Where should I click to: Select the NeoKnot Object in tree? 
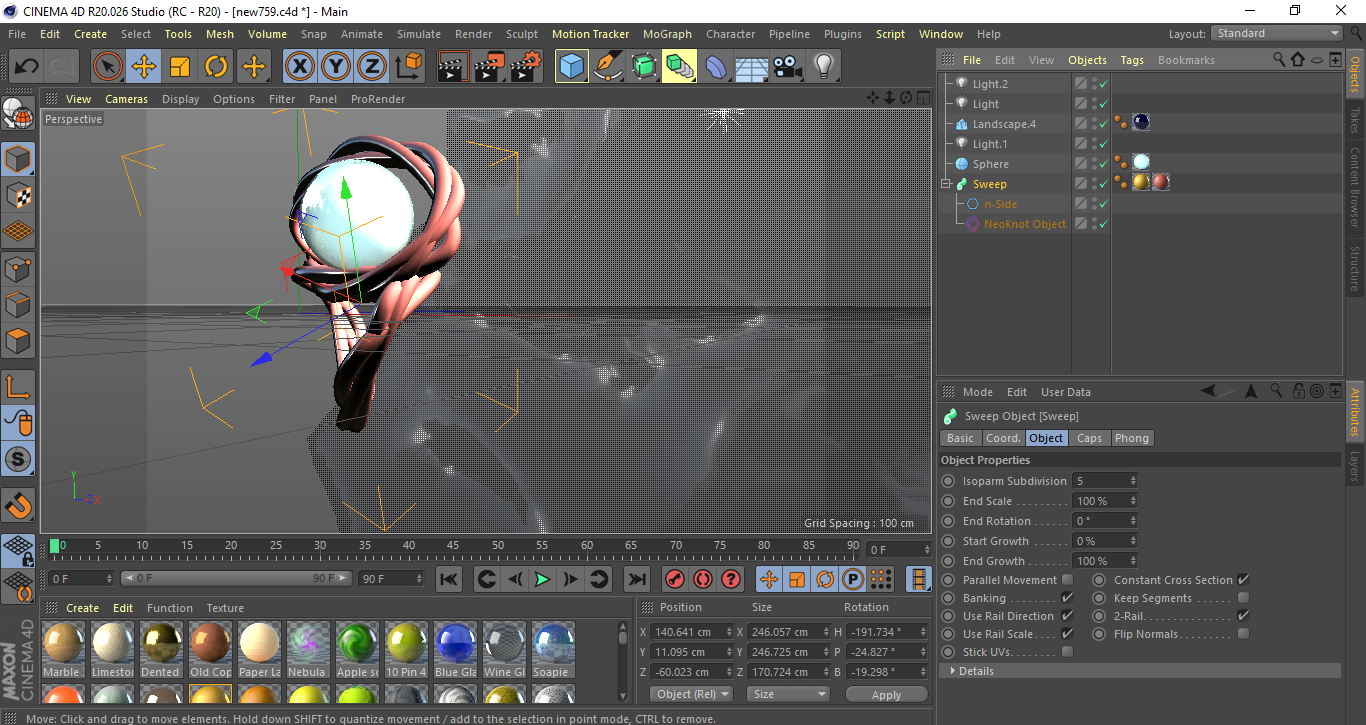click(1025, 224)
